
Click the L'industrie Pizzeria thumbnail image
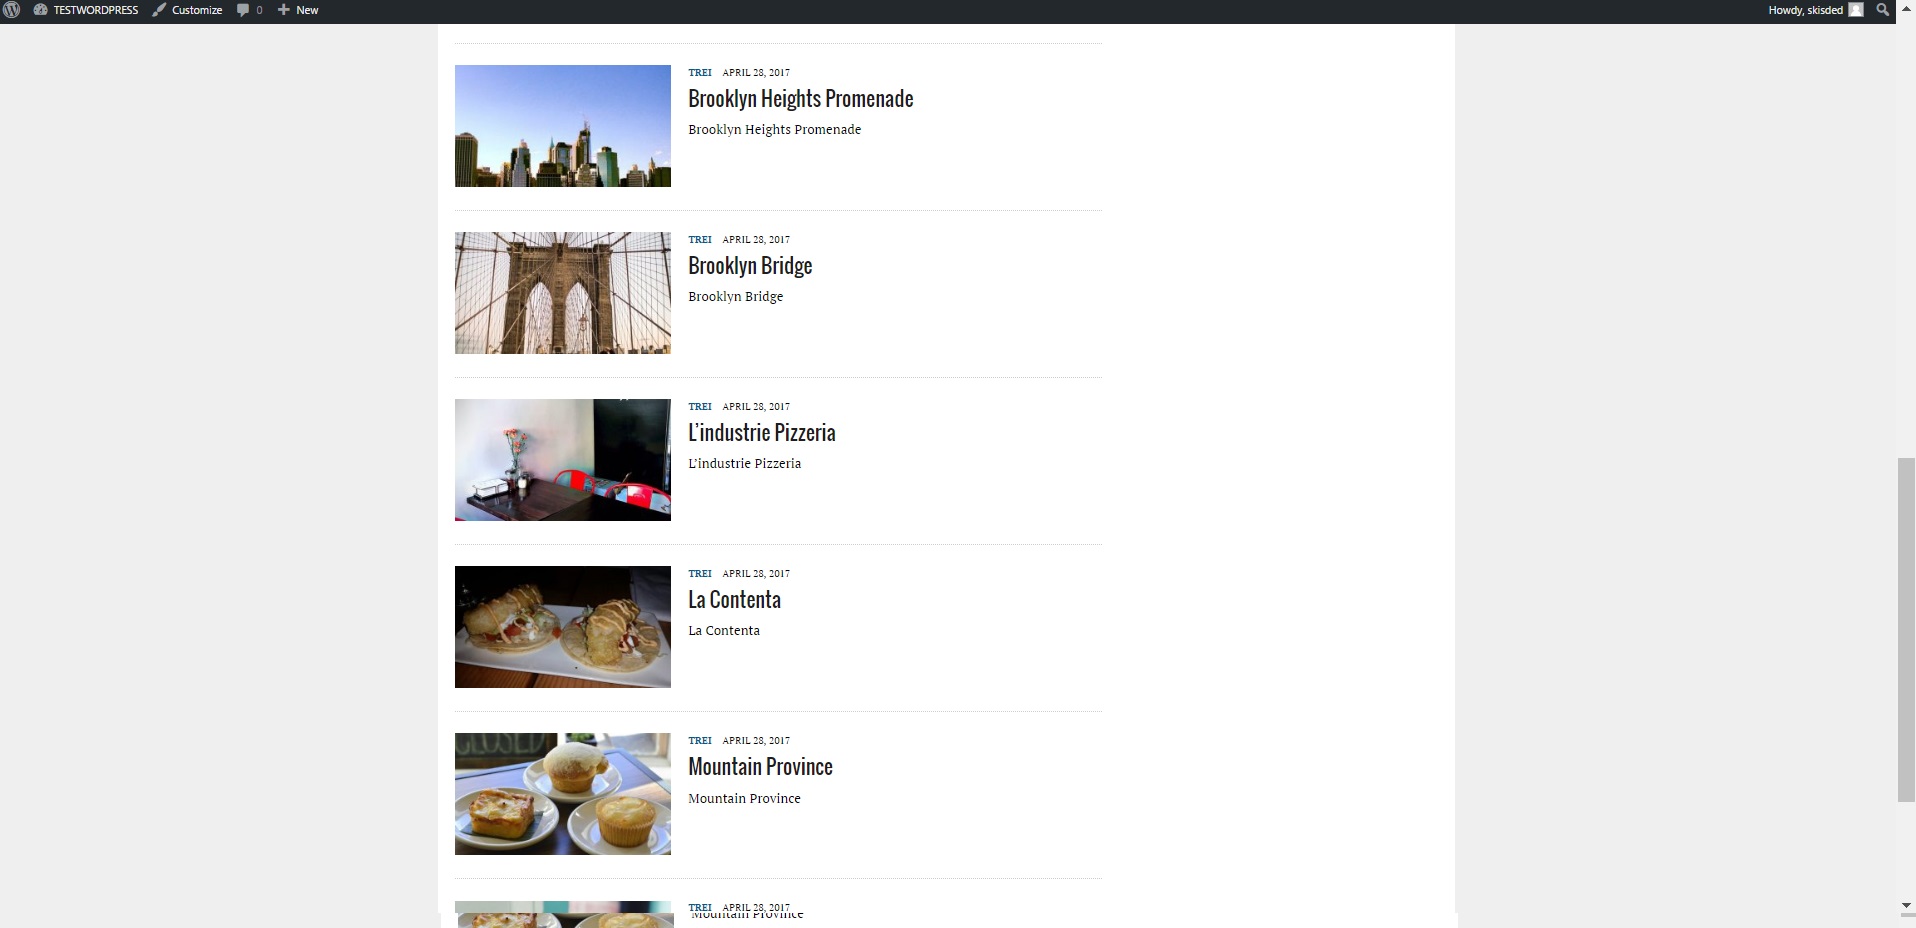tap(563, 460)
